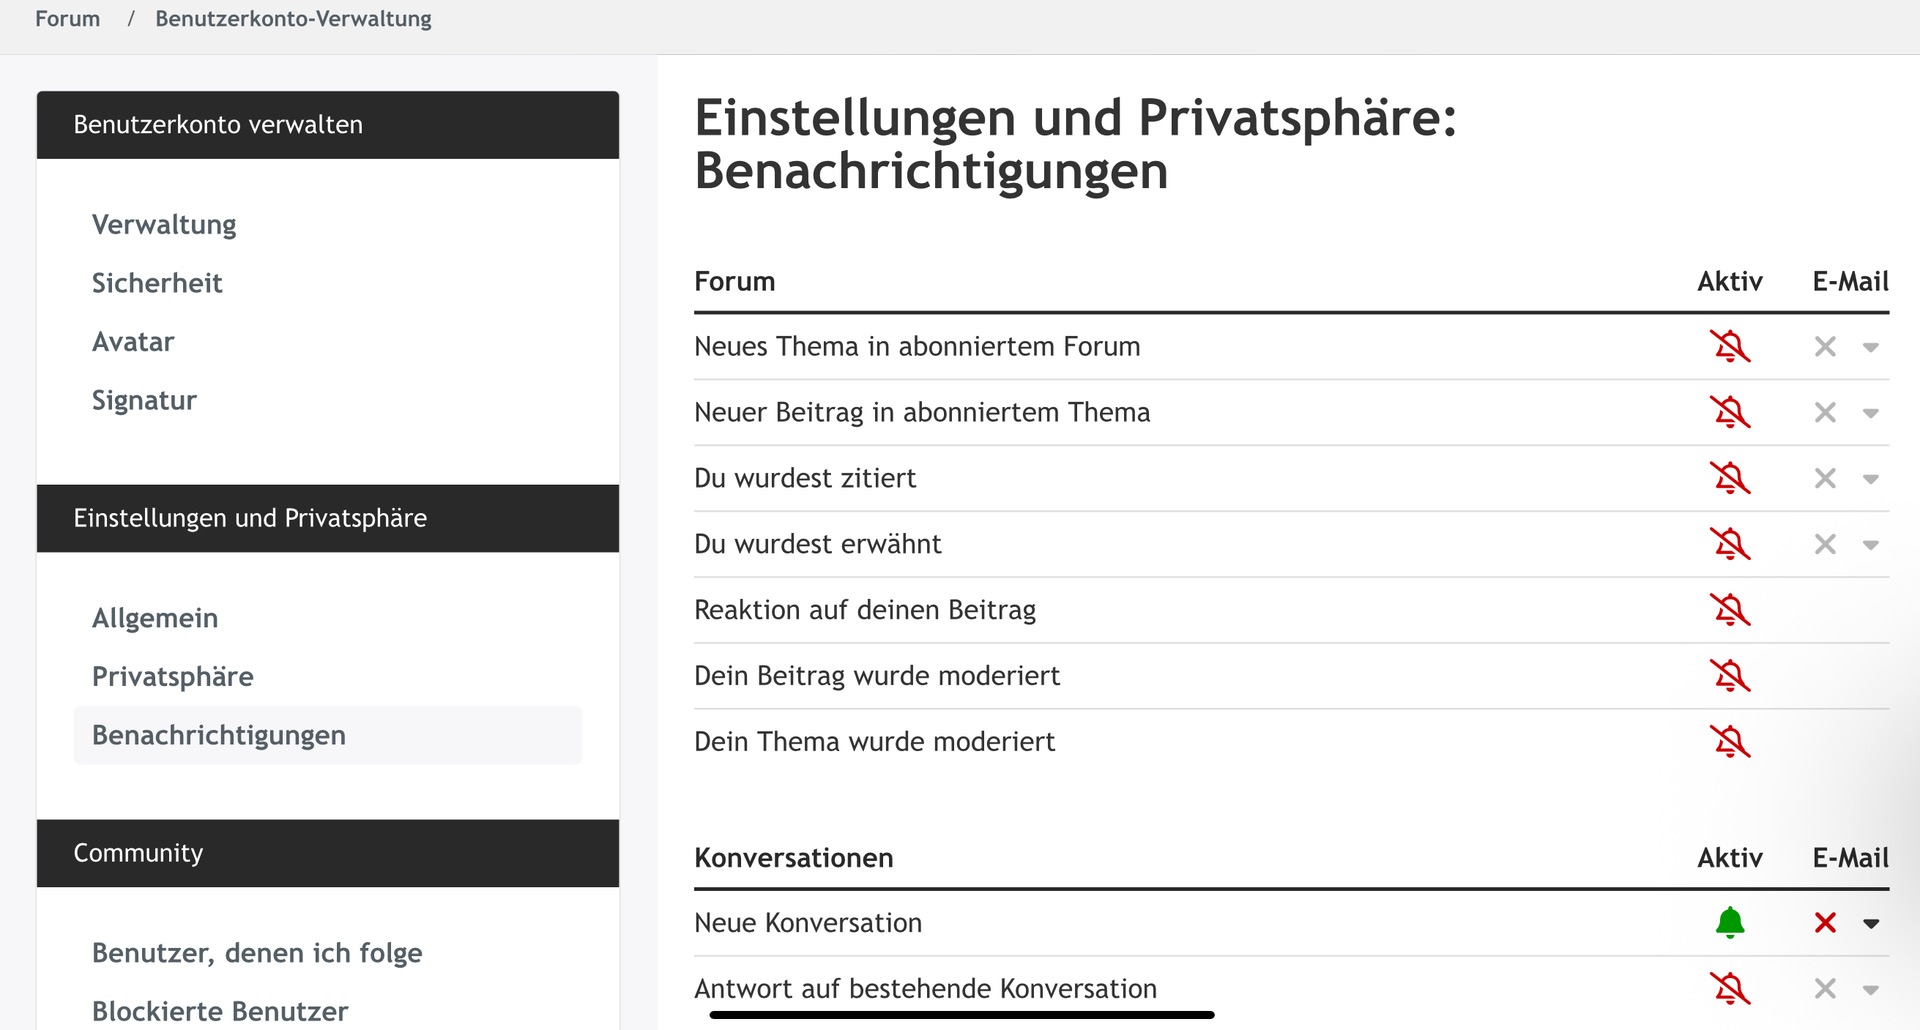The image size is (1920, 1030).
Task: Open e-mail dropdown arrow for Neue Konversation
Action: click(x=1871, y=923)
